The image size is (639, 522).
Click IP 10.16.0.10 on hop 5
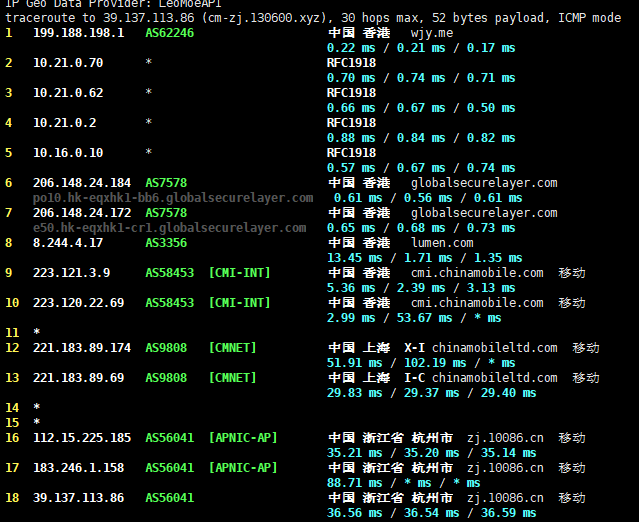point(68,153)
